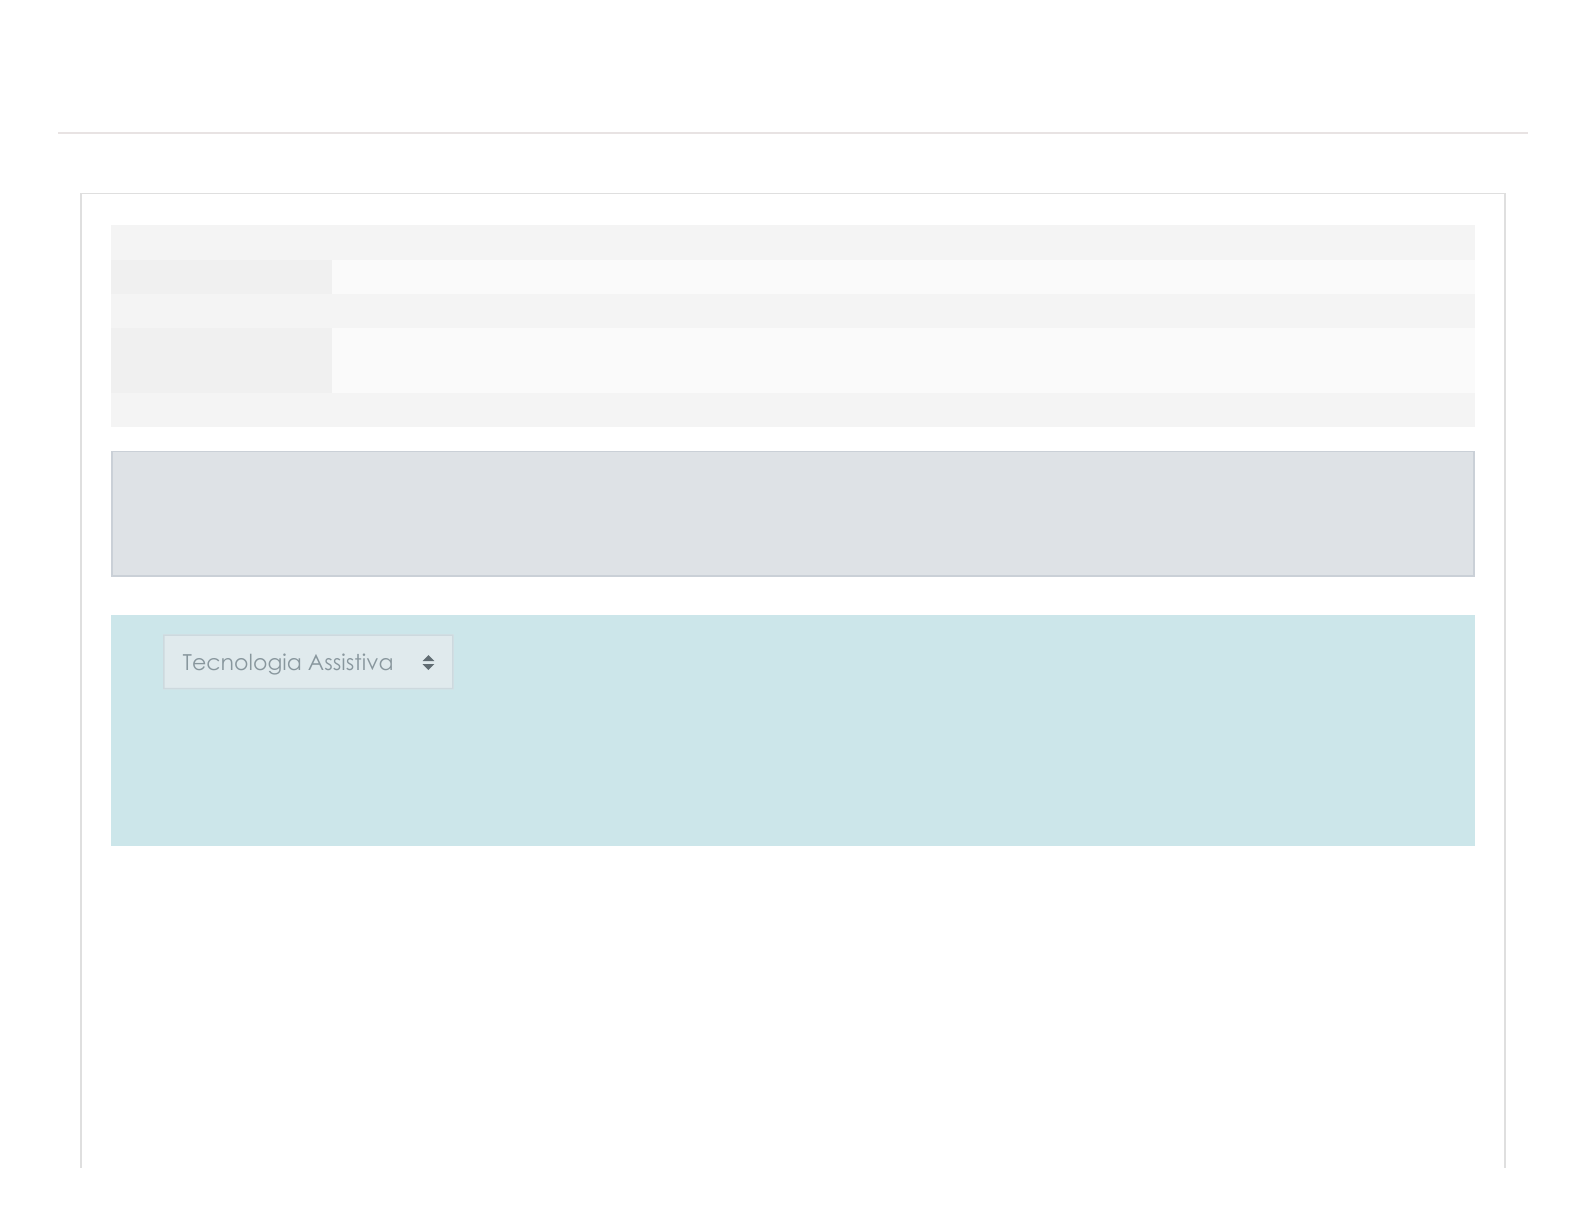Click the topmost gray table row
The width and height of the screenshot is (1584, 1224).
pos(792,242)
